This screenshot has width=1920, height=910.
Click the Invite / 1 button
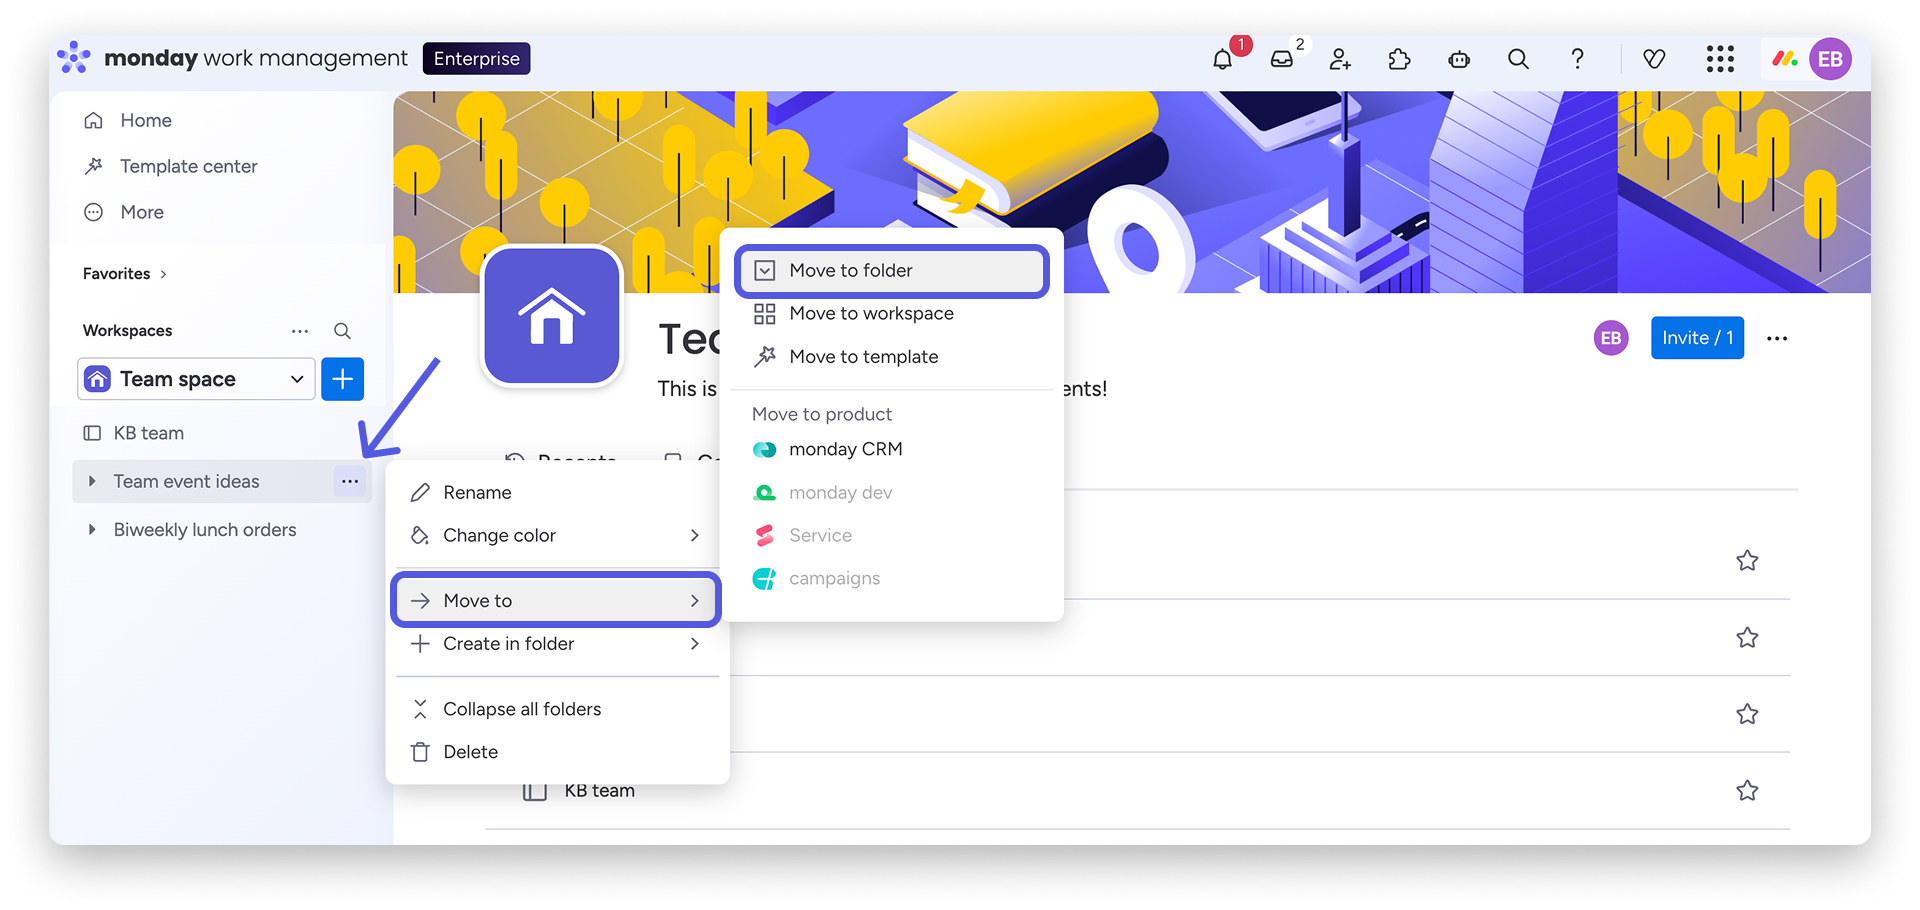[x=1697, y=338]
